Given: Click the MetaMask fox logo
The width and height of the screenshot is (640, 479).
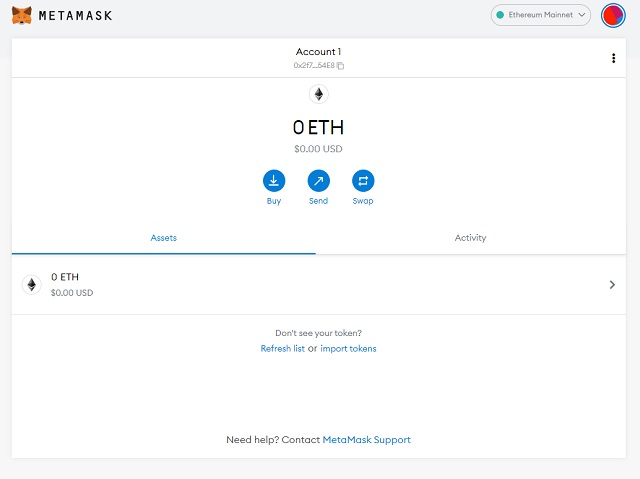Looking at the screenshot, I should point(22,16).
